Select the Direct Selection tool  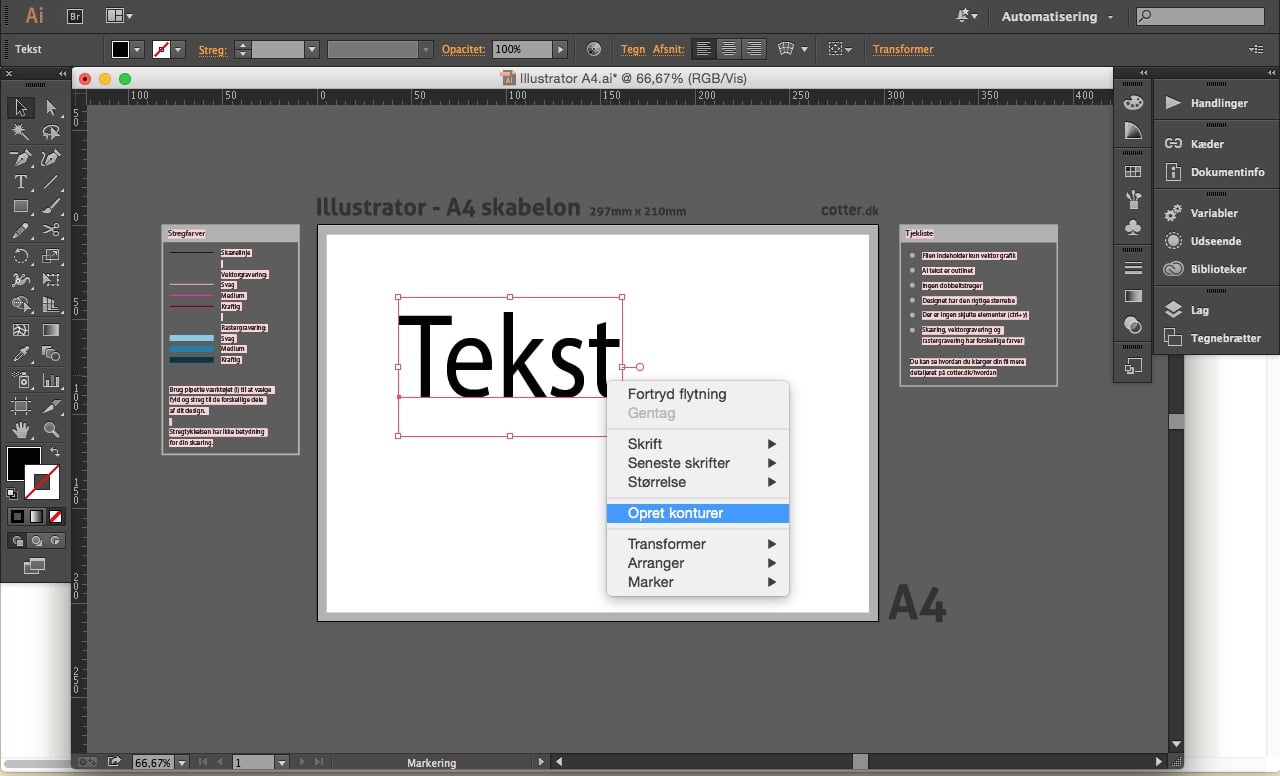tap(51, 108)
